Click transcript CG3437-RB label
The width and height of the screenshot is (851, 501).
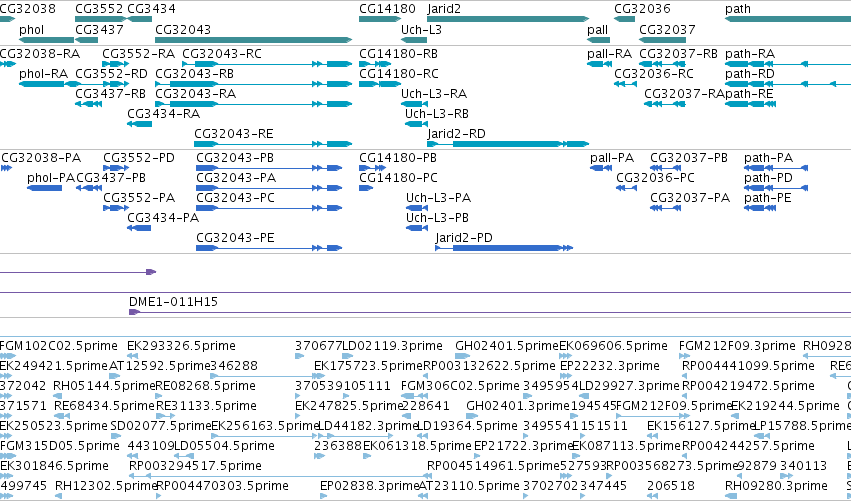click(x=111, y=94)
